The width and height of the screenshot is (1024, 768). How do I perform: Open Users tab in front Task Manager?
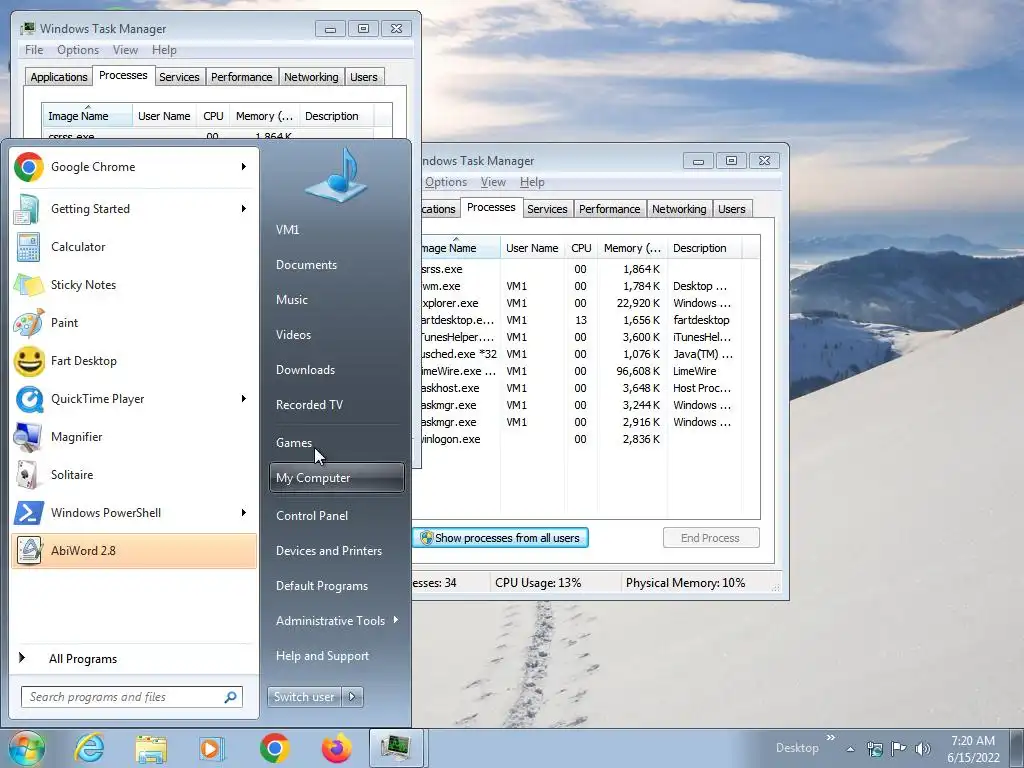coord(731,209)
